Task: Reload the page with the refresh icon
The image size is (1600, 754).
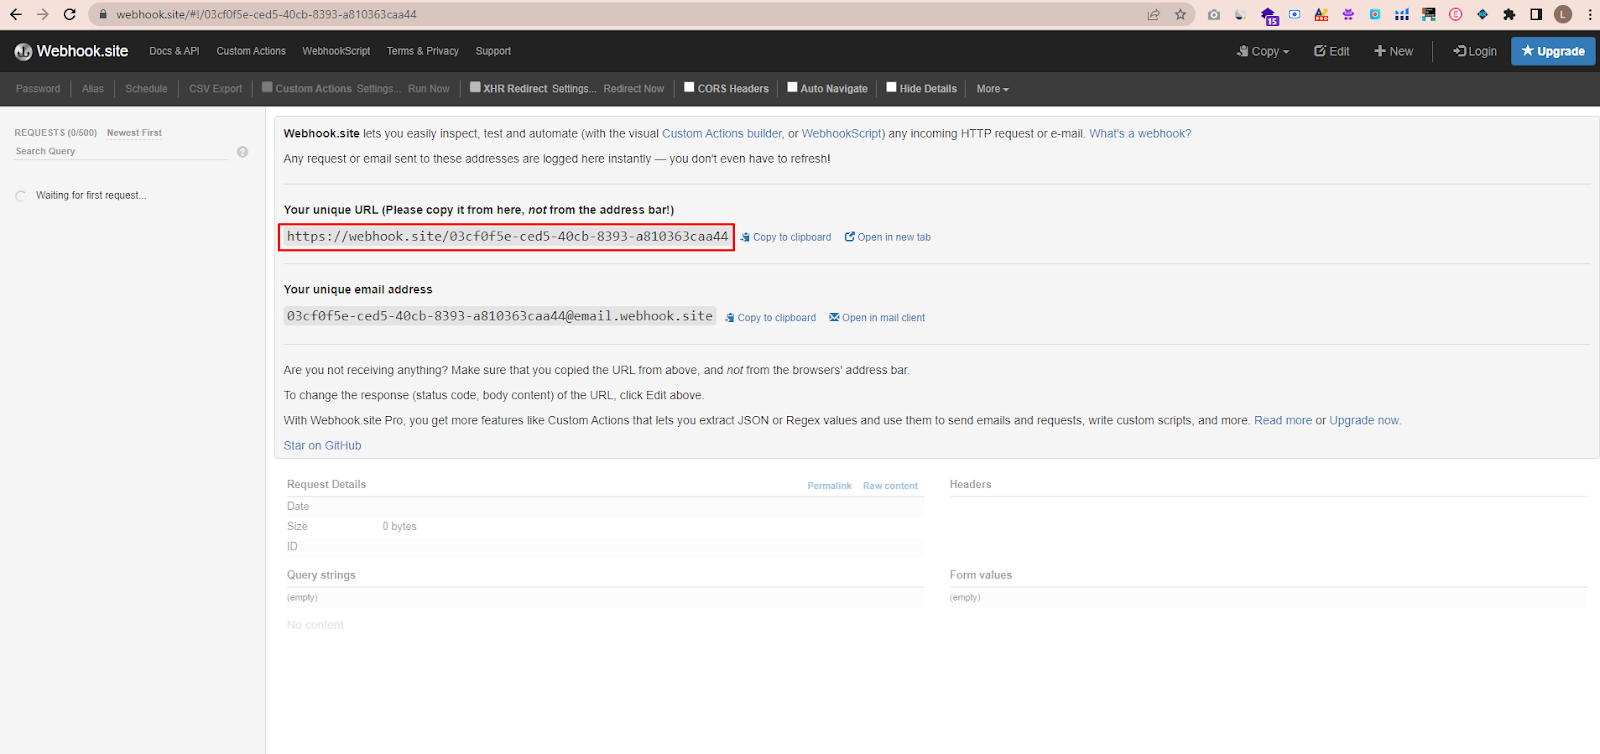Action: tap(69, 14)
